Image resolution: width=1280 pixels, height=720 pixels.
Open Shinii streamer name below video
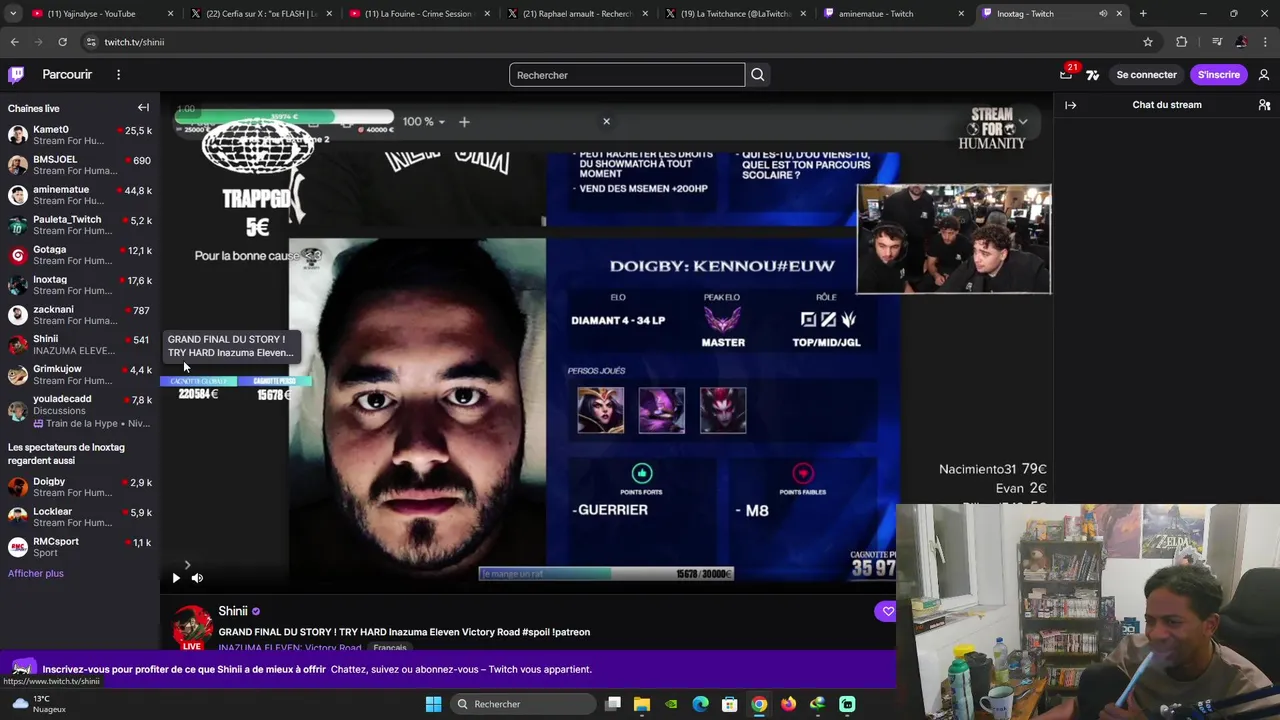tap(233, 611)
